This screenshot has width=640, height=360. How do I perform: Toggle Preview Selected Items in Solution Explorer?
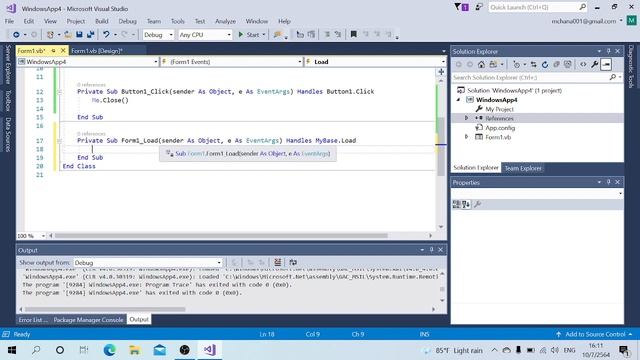pyautogui.click(x=606, y=64)
